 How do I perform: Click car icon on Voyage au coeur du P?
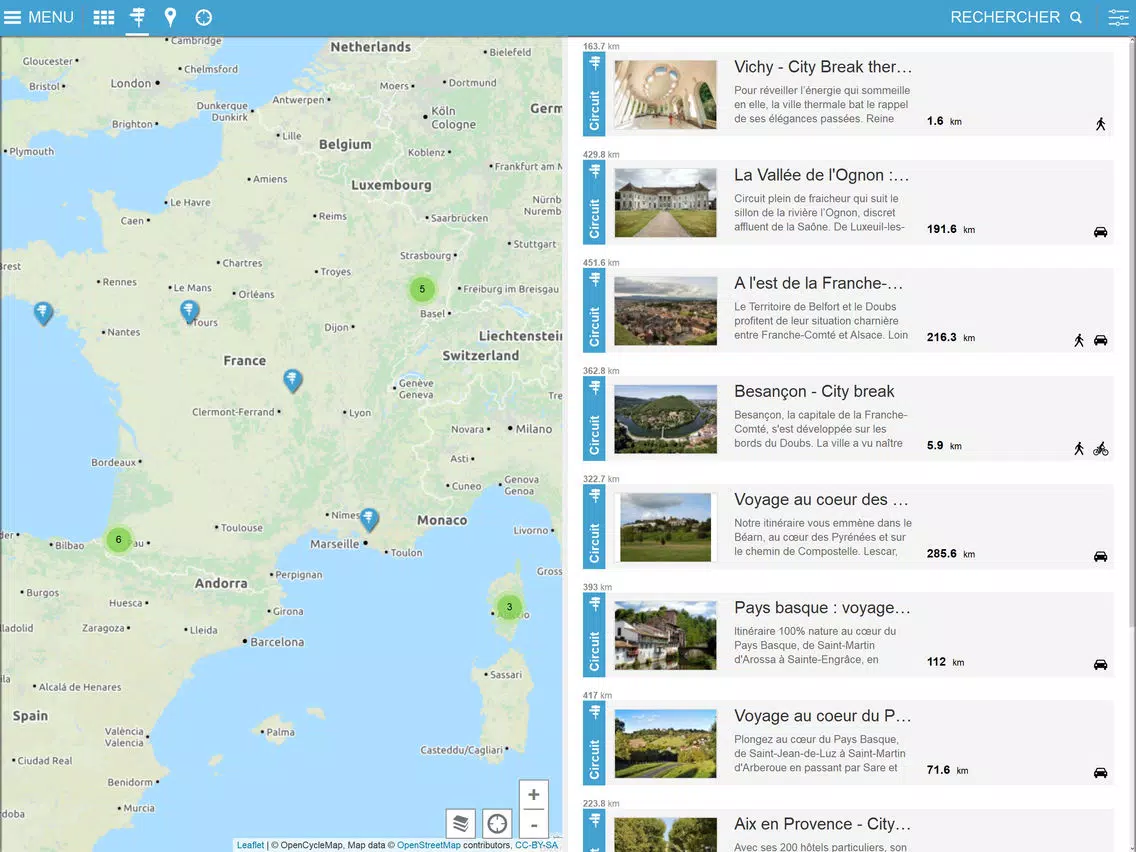point(1100,772)
